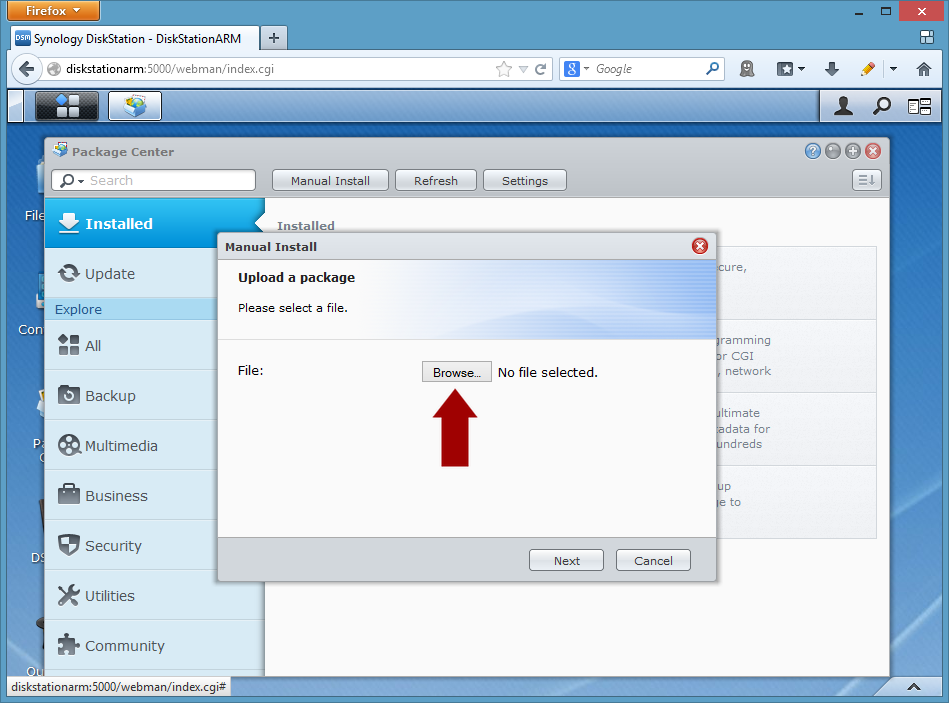The width and height of the screenshot is (949, 703).
Task: Close the Manual Install dialog
Action: click(x=700, y=246)
